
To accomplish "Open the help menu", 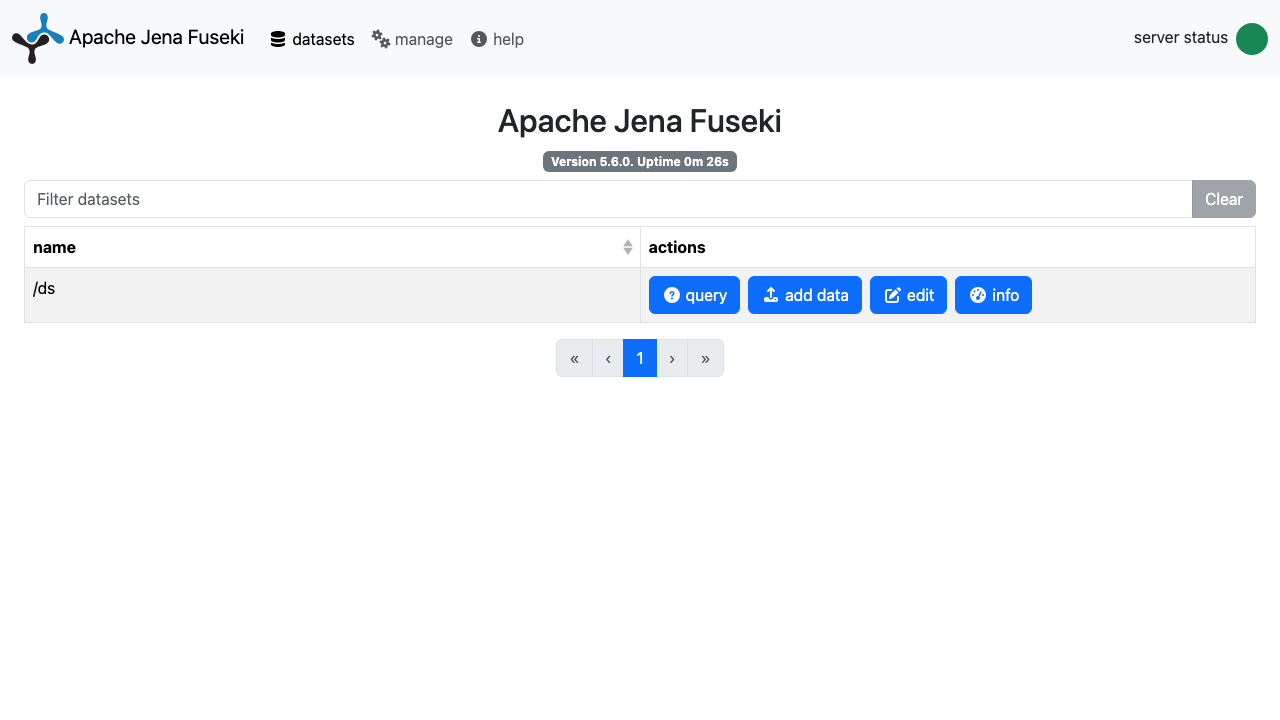I will tap(497, 39).
